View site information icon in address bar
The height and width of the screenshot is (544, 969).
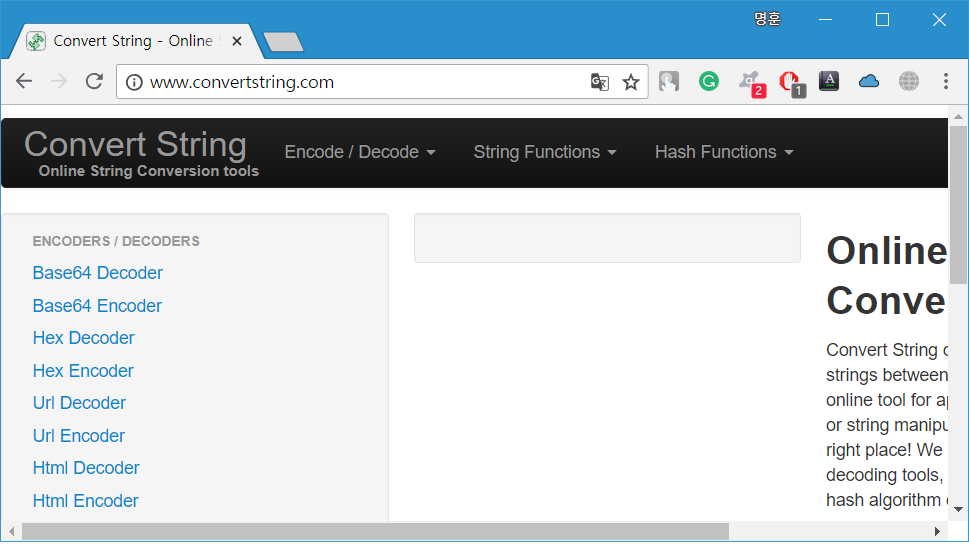click(x=134, y=82)
